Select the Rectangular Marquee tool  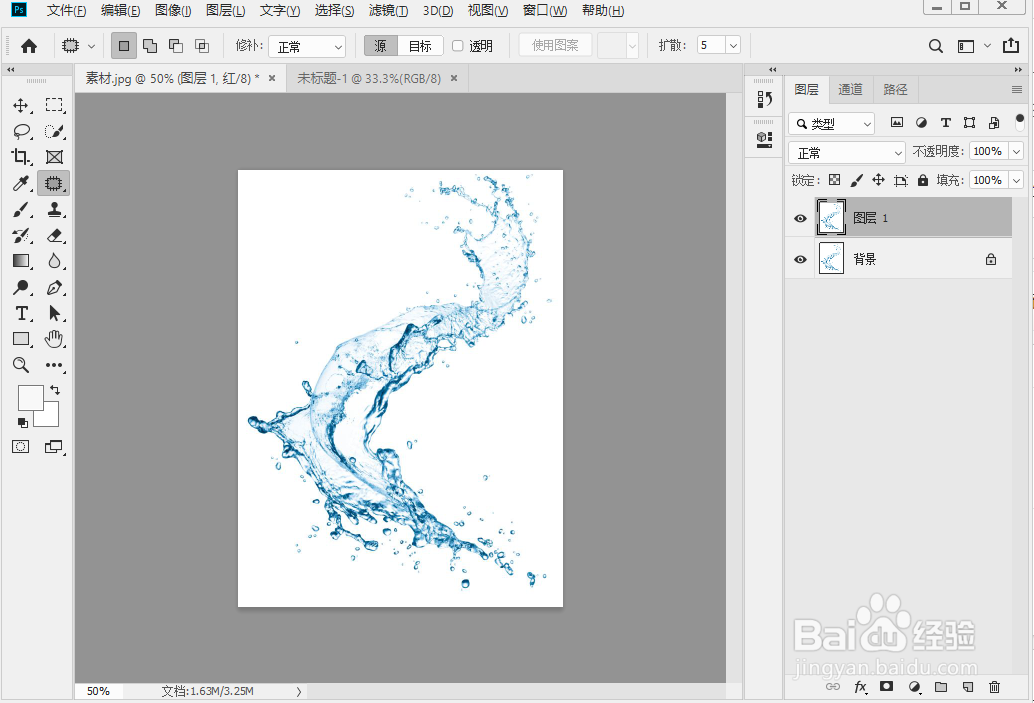point(54,106)
